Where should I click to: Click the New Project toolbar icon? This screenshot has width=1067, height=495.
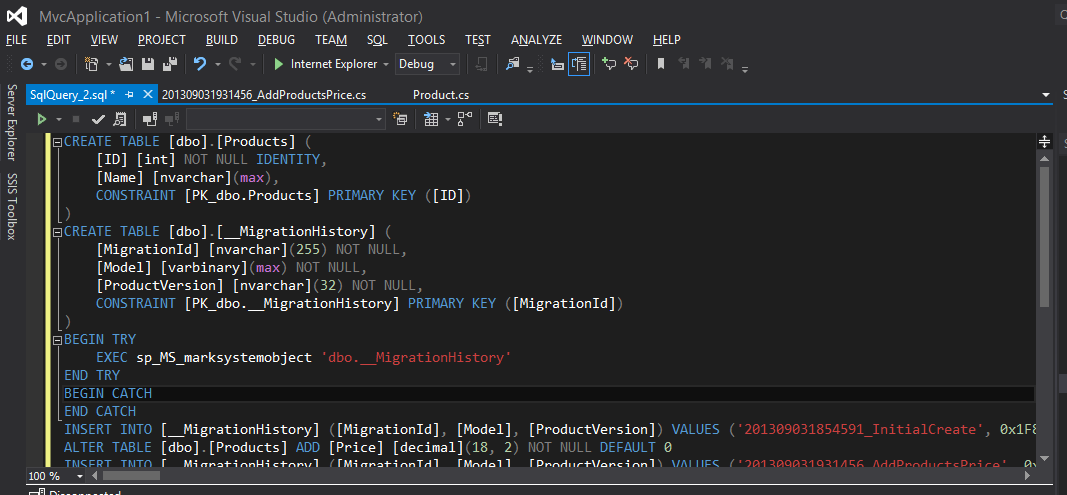91,64
